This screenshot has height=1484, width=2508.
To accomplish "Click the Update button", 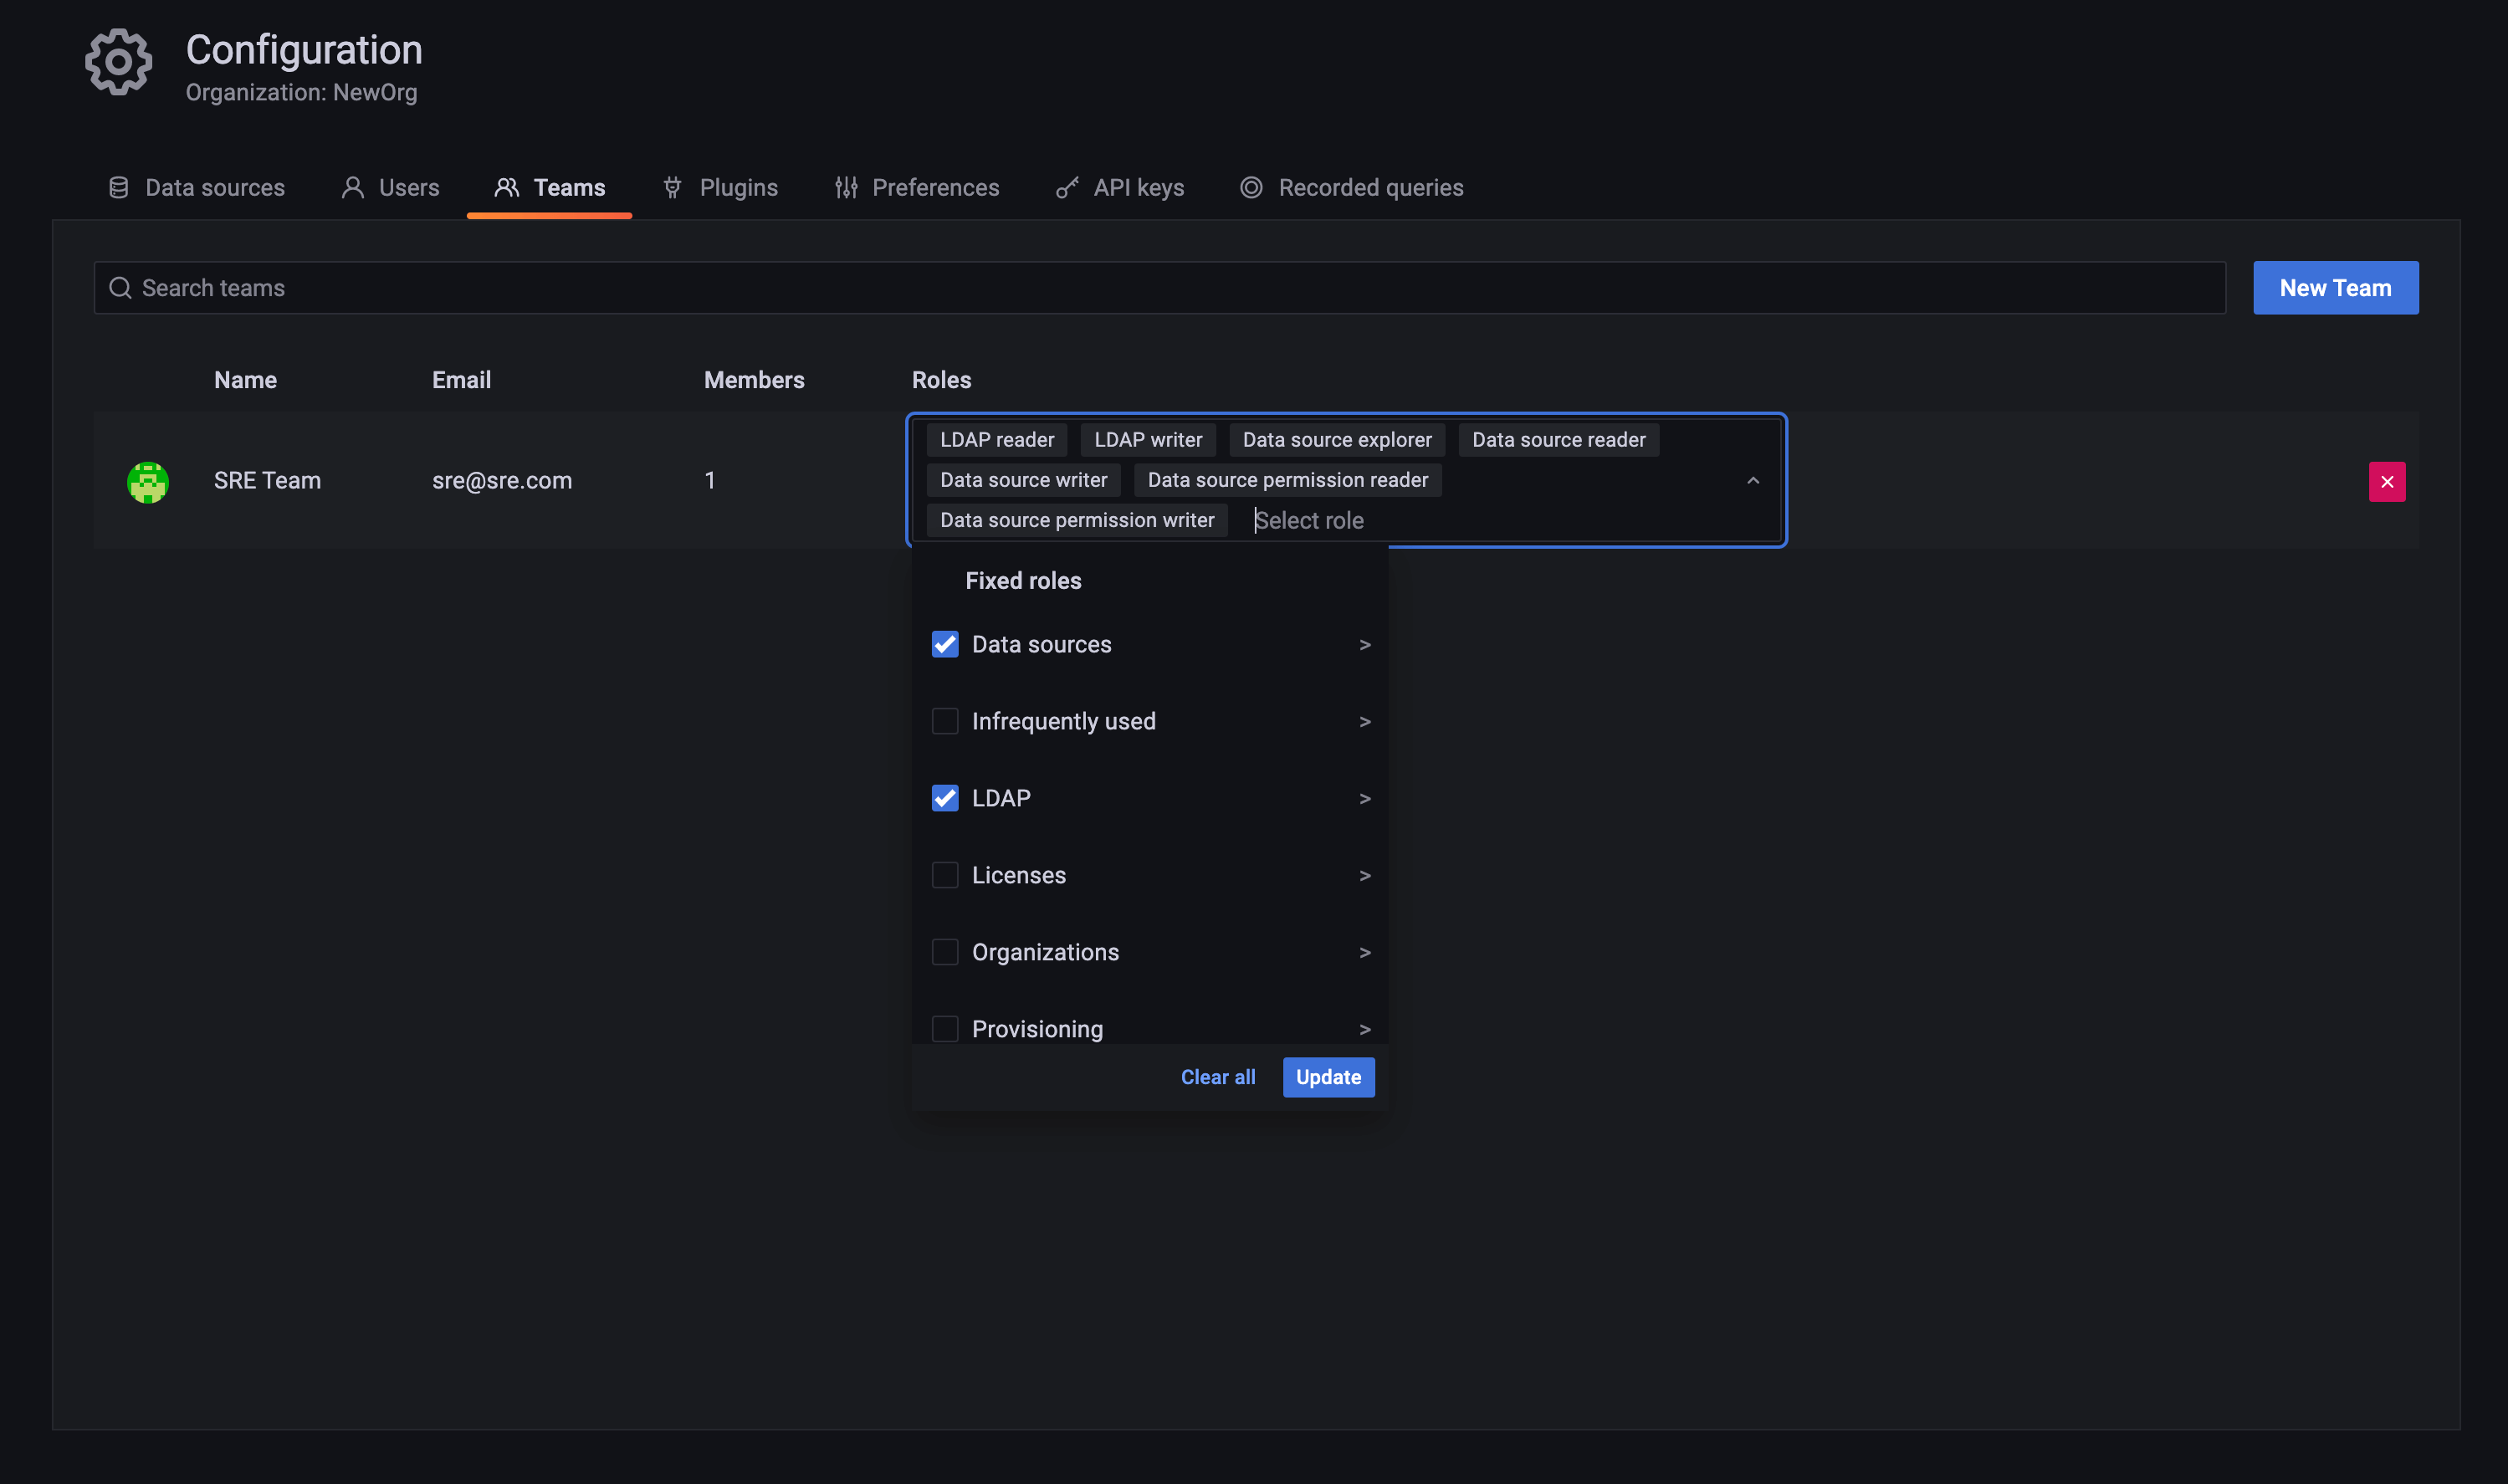I will tap(1328, 1077).
